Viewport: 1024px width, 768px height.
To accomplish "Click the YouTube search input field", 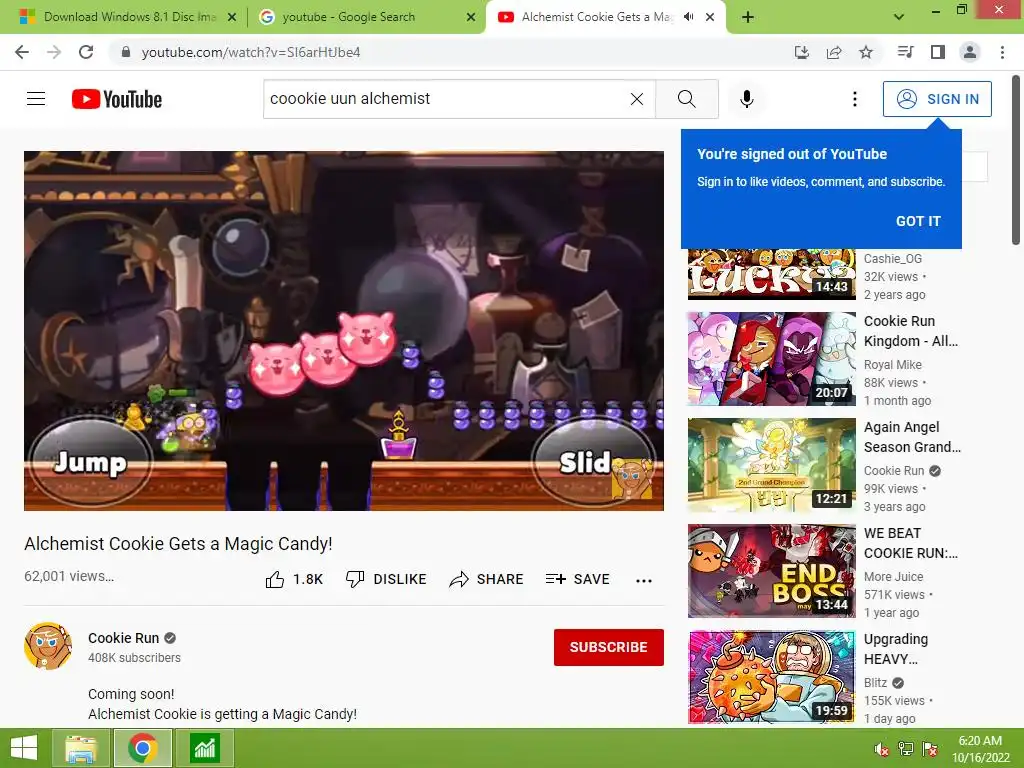I will (447, 99).
